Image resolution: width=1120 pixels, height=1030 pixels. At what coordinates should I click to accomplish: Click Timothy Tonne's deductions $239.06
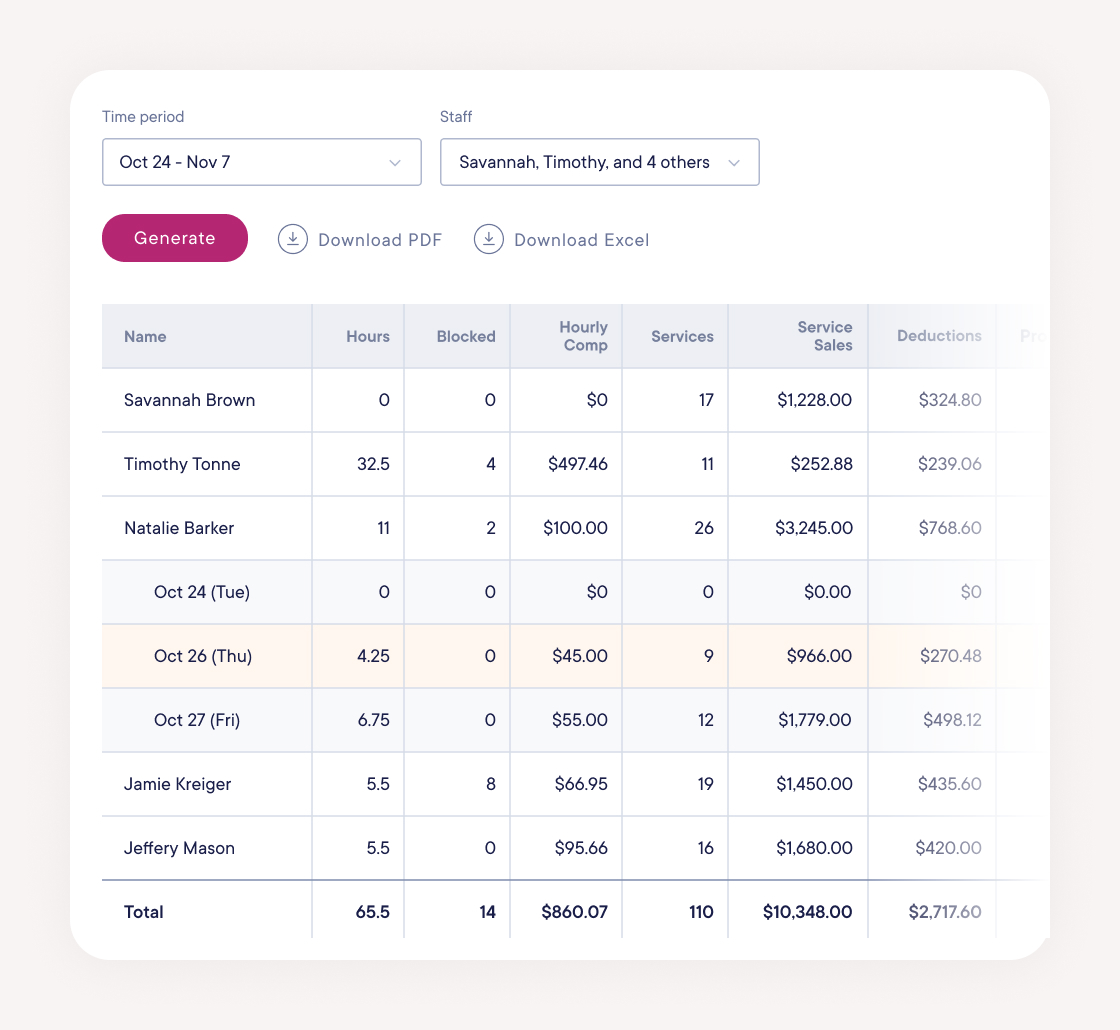tap(950, 464)
